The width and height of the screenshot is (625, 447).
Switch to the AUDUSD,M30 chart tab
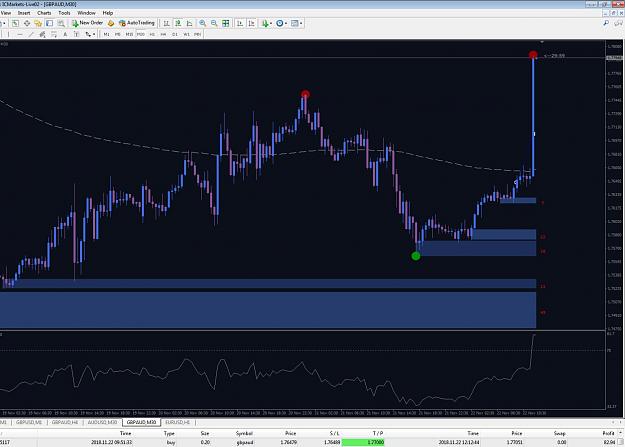pos(102,422)
